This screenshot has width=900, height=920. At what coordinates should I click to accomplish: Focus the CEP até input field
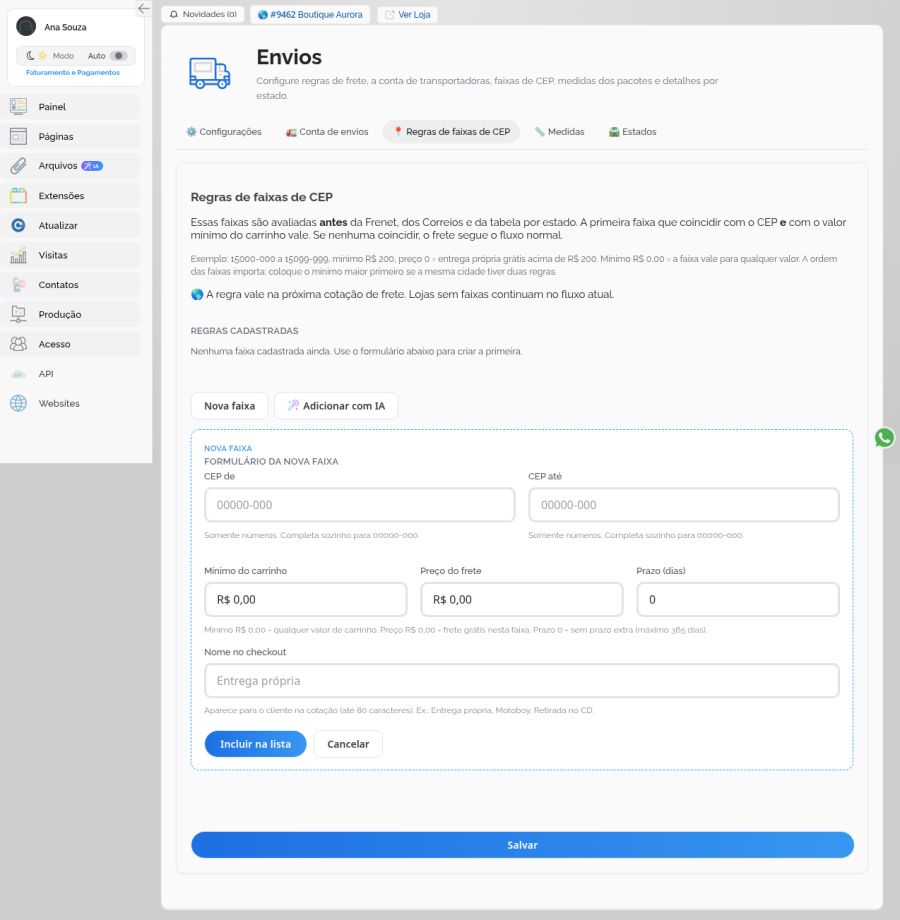tap(684, 505)
